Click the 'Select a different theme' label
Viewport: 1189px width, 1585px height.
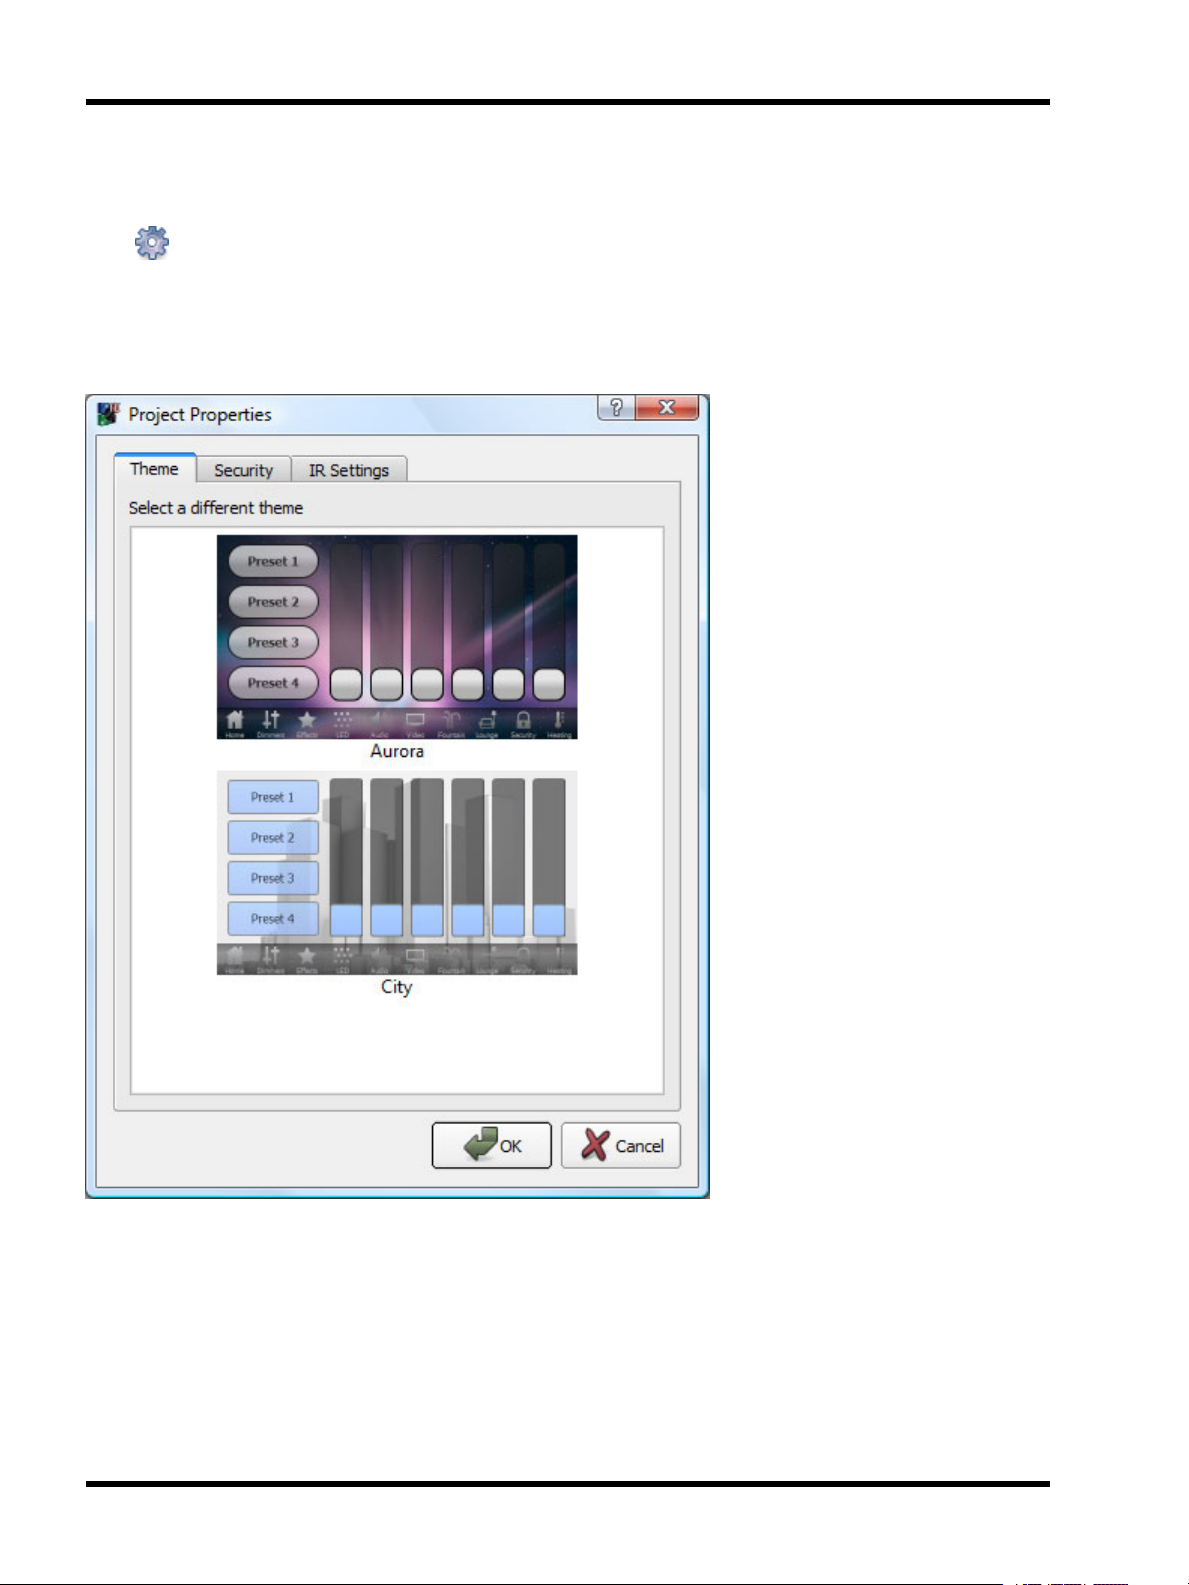[216, 508]
